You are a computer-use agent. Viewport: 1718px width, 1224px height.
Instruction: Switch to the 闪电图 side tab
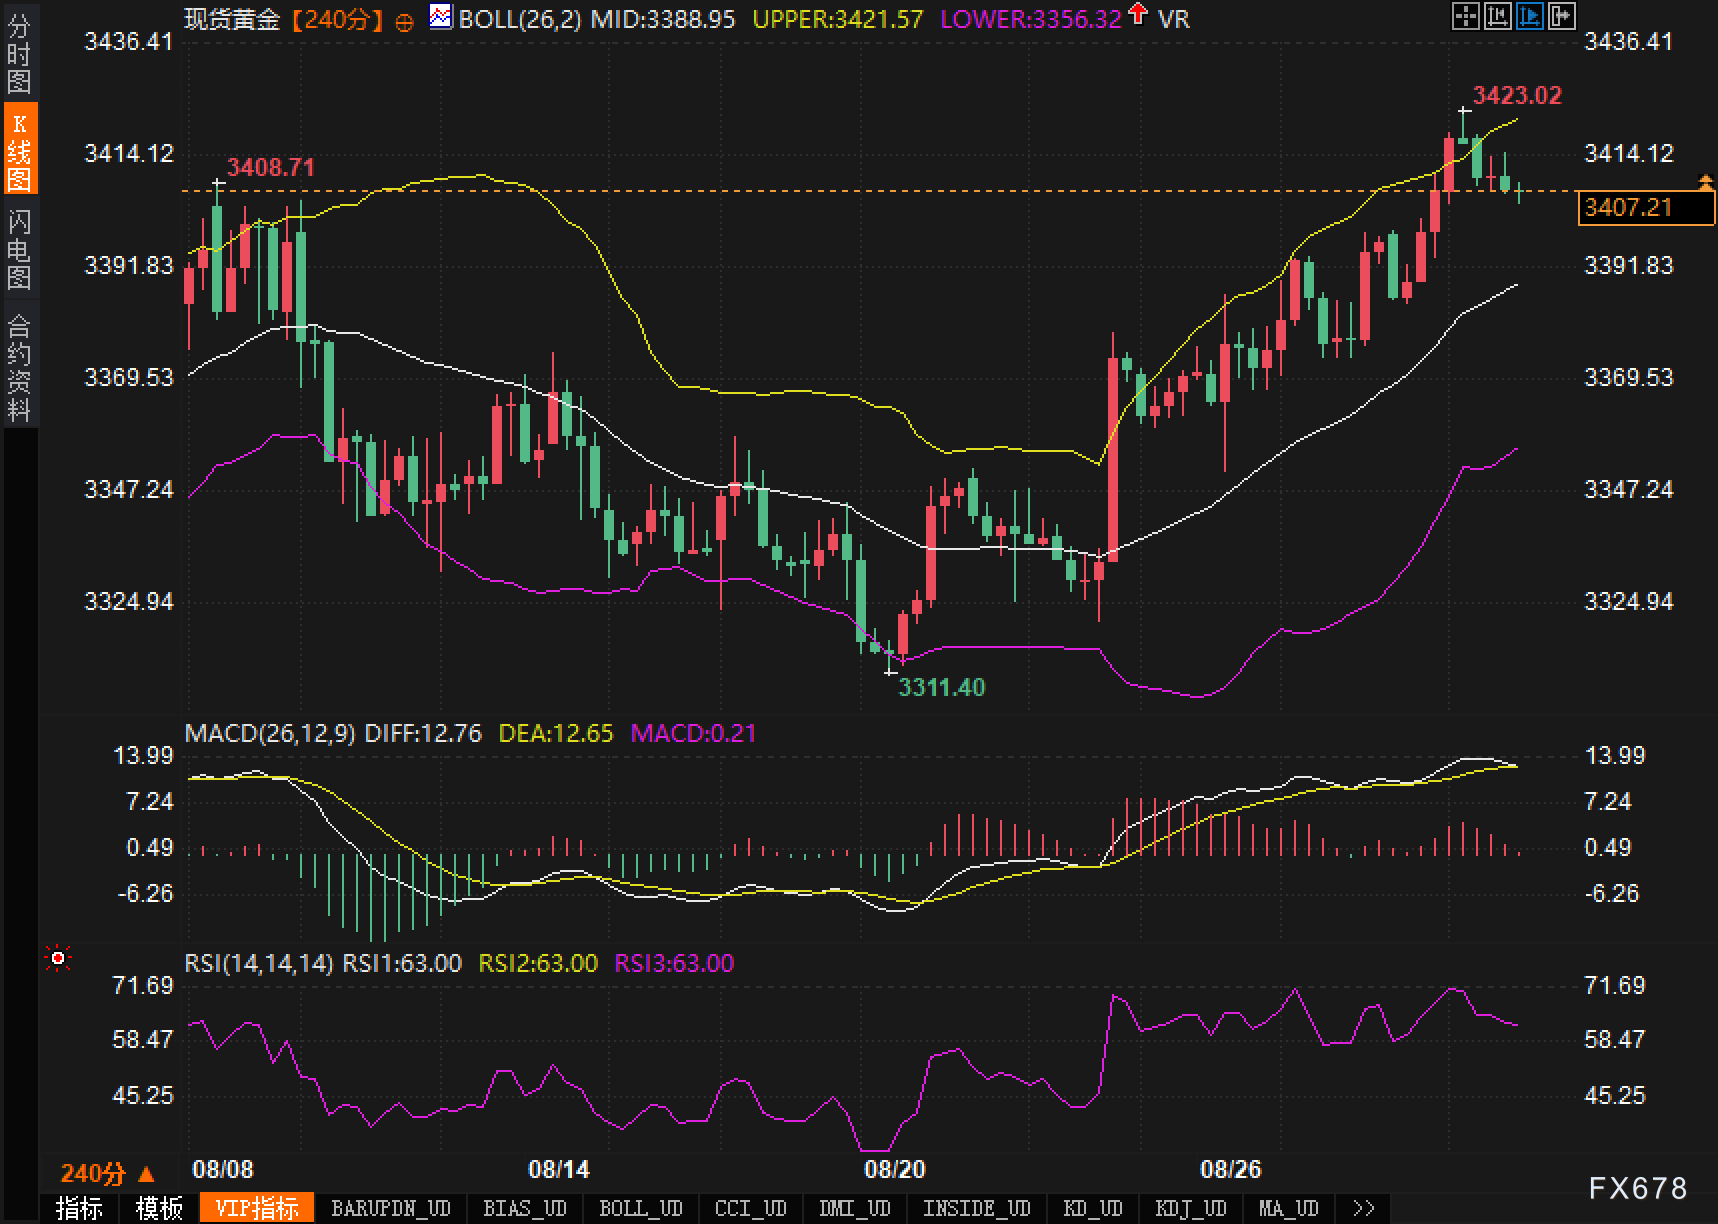pos(19,249)
